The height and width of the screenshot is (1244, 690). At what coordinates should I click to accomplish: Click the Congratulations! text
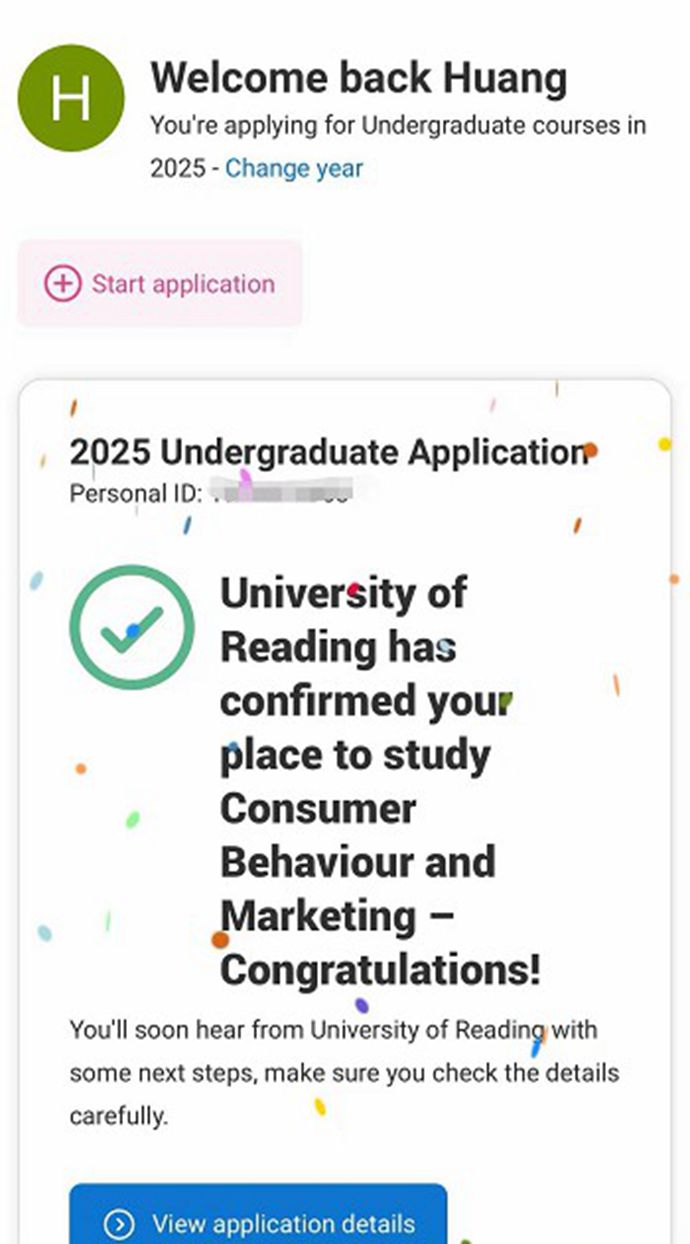pos(380,969)
